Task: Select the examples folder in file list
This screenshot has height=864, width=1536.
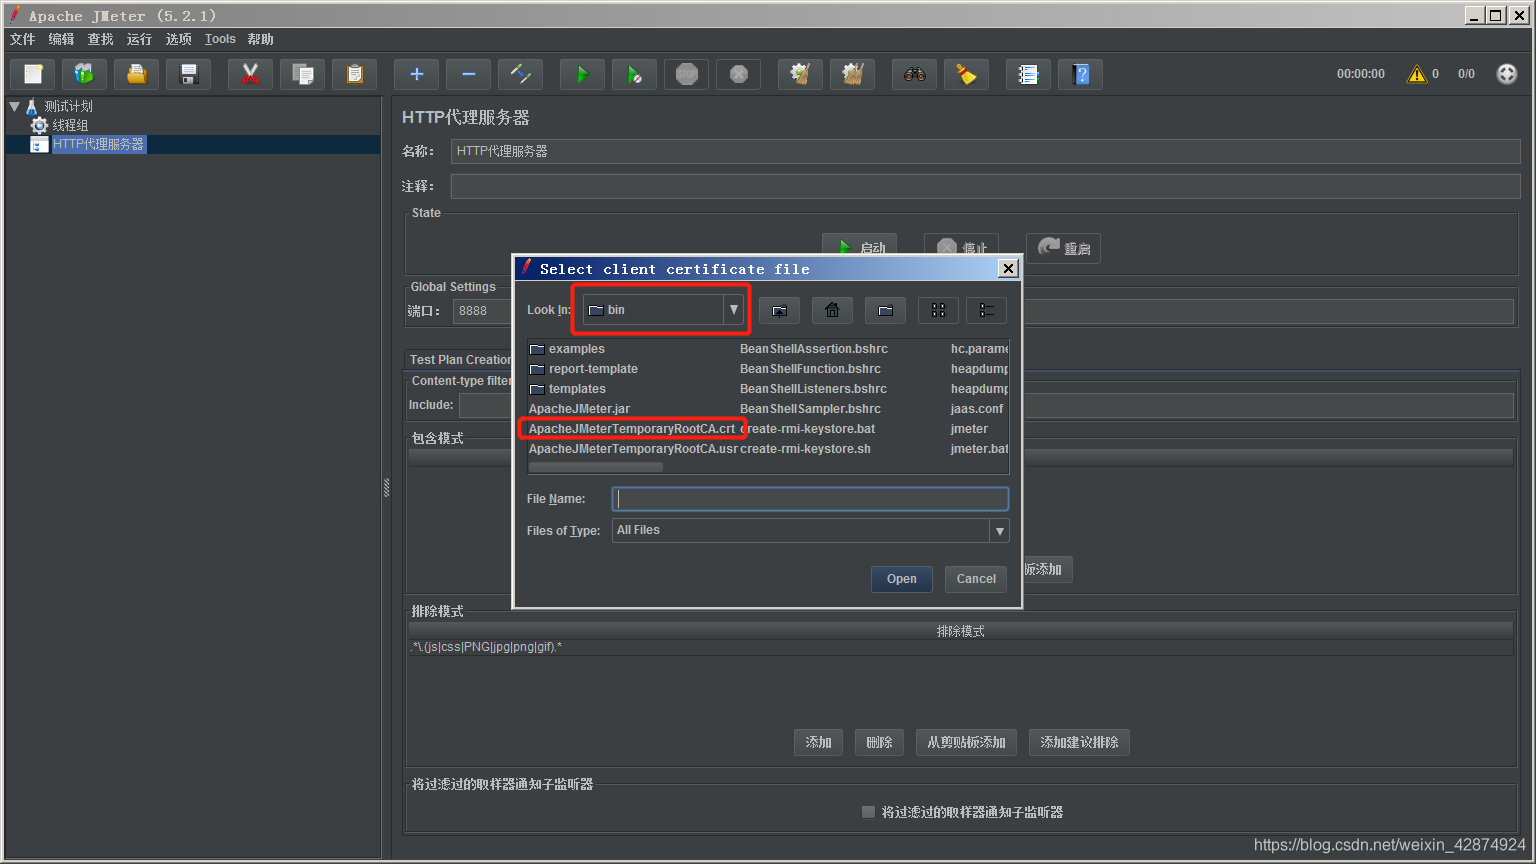Action: pyautogui.click(x=567, y=349)
